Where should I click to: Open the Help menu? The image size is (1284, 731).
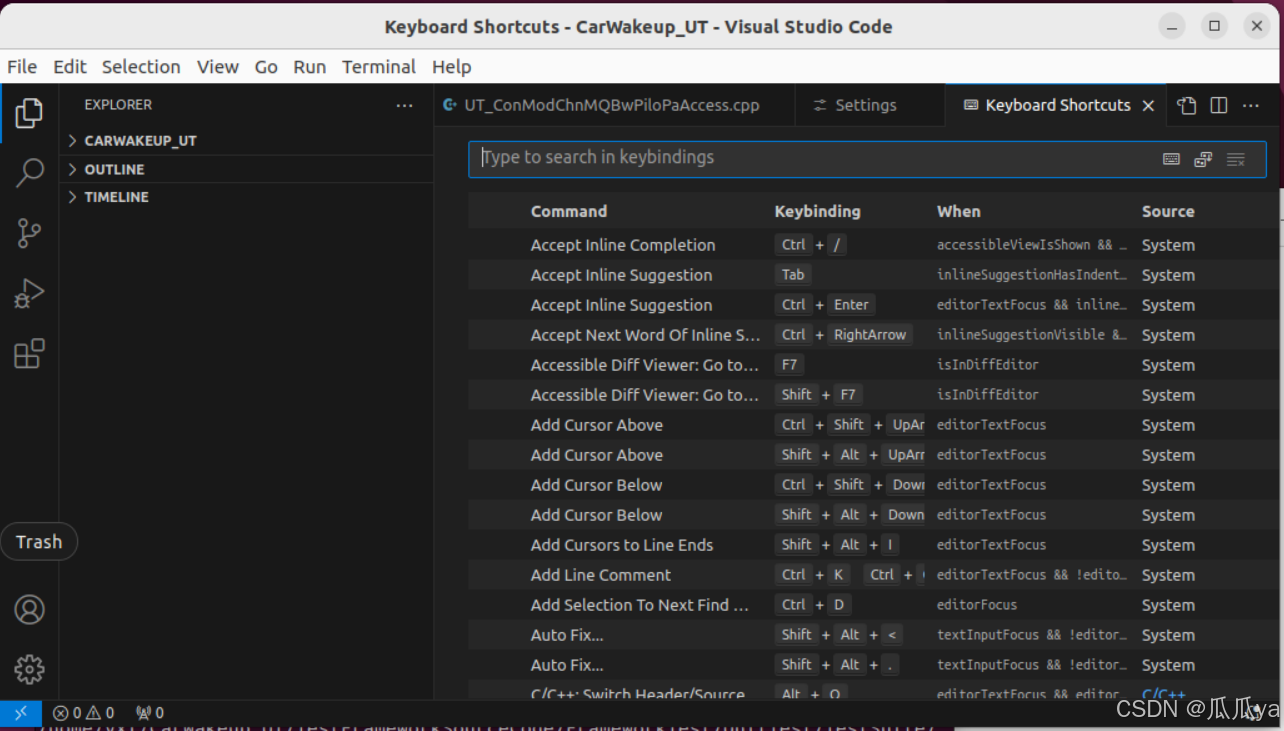point(452,67)
